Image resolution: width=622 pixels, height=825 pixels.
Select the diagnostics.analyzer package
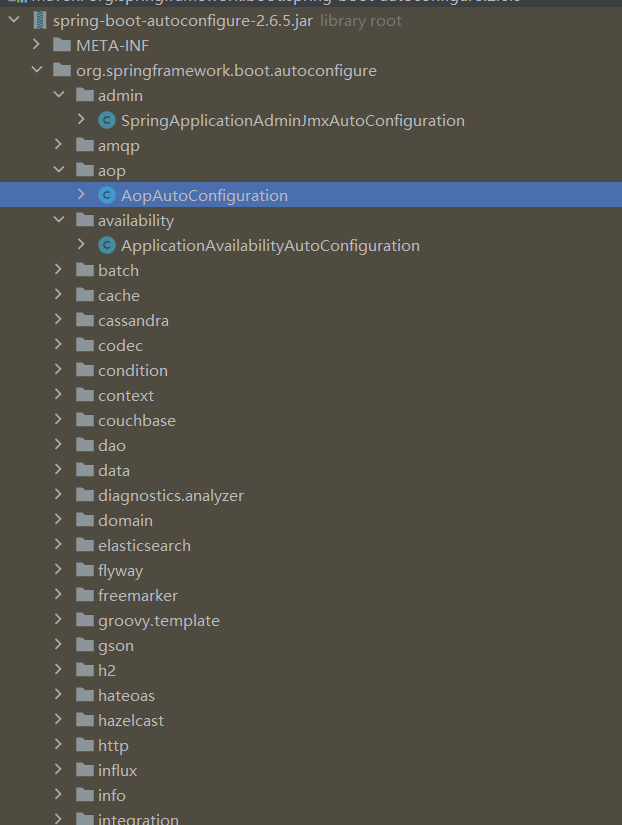pos(170,496)
